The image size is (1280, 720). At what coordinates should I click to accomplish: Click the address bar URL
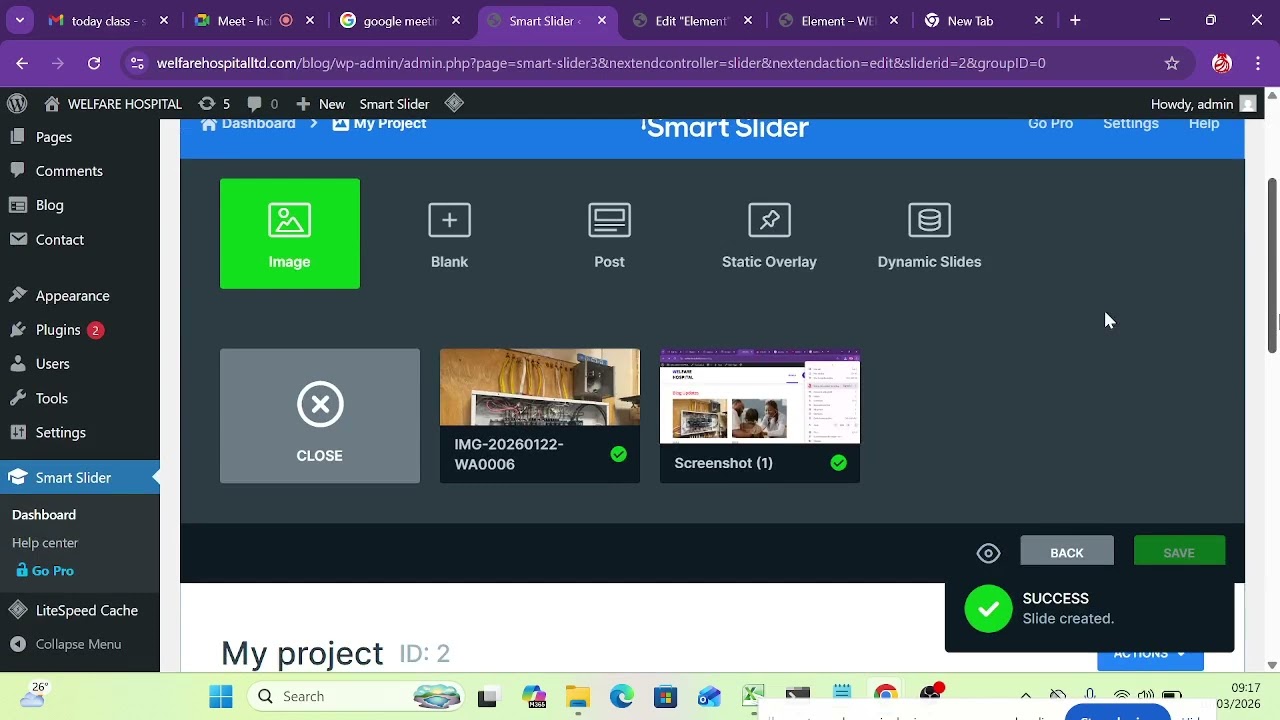point(601,63)
